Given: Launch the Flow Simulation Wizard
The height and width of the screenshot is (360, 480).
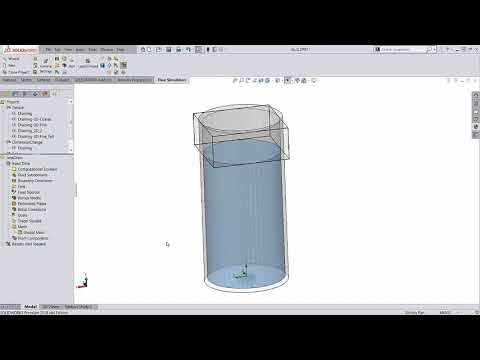Looking at the screenshot, I should coord(11,59).
